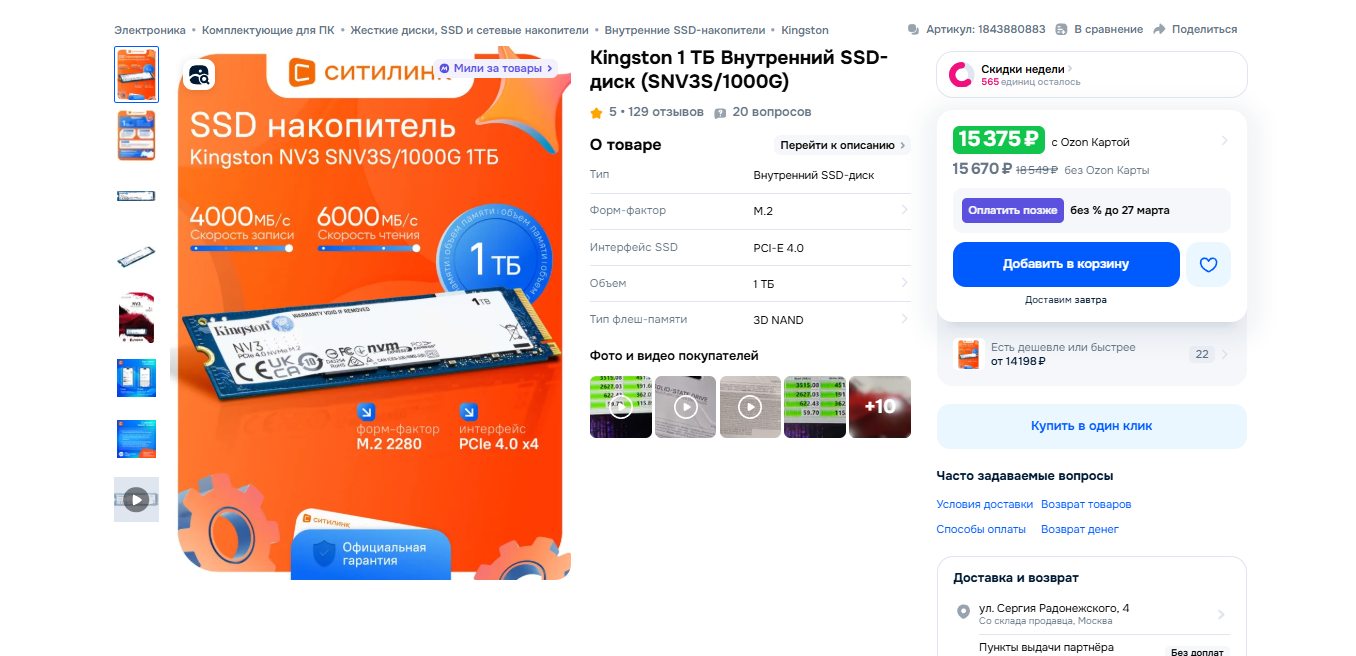Click the compare icon beside В сравнение
The height and width of the screenshot is (656, 1356).
click(x=1062, y=30)
